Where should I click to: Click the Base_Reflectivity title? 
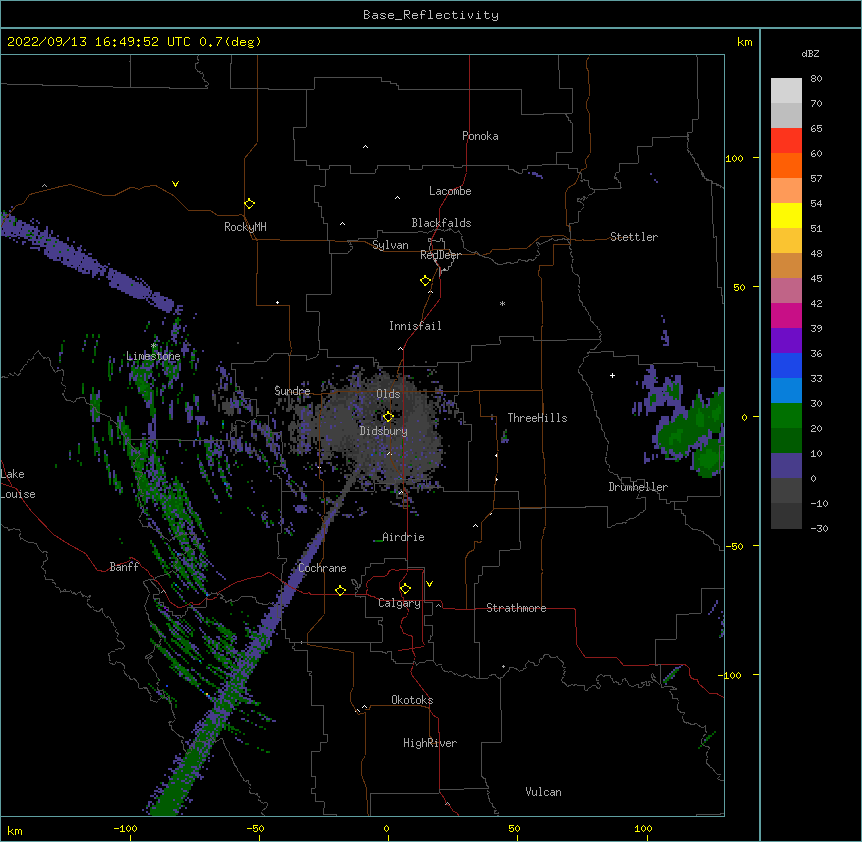[431, 15]
